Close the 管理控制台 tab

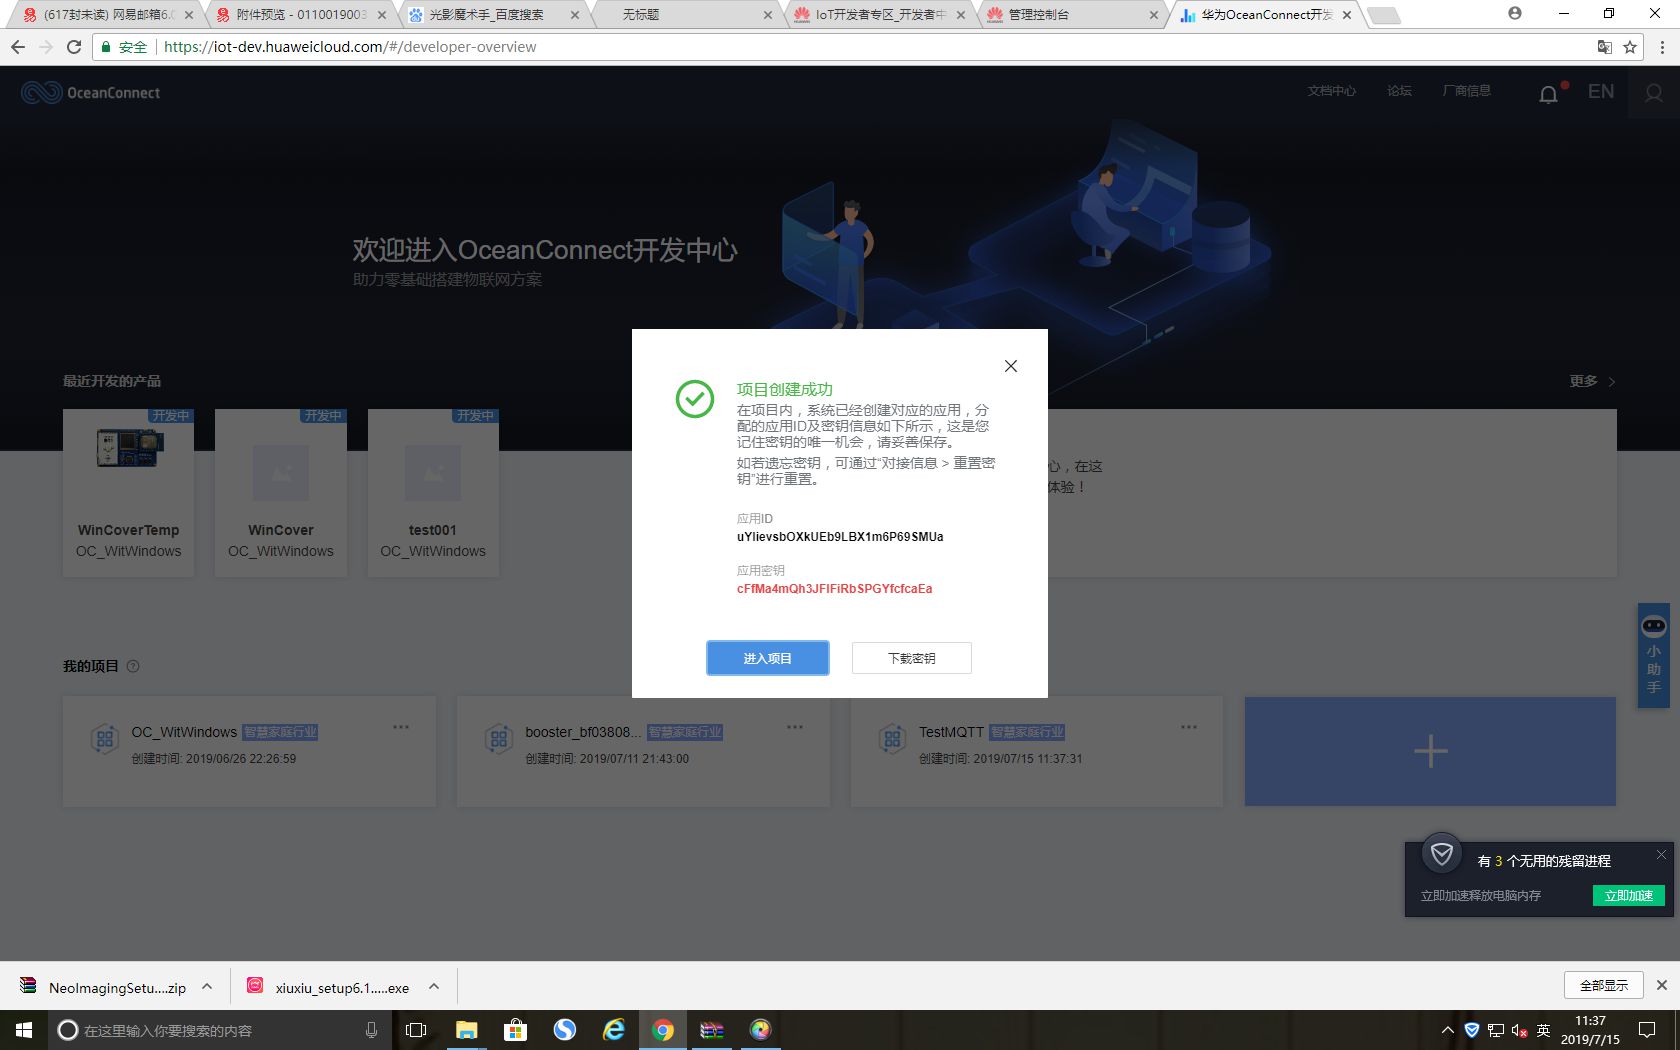pos(1154,15)
